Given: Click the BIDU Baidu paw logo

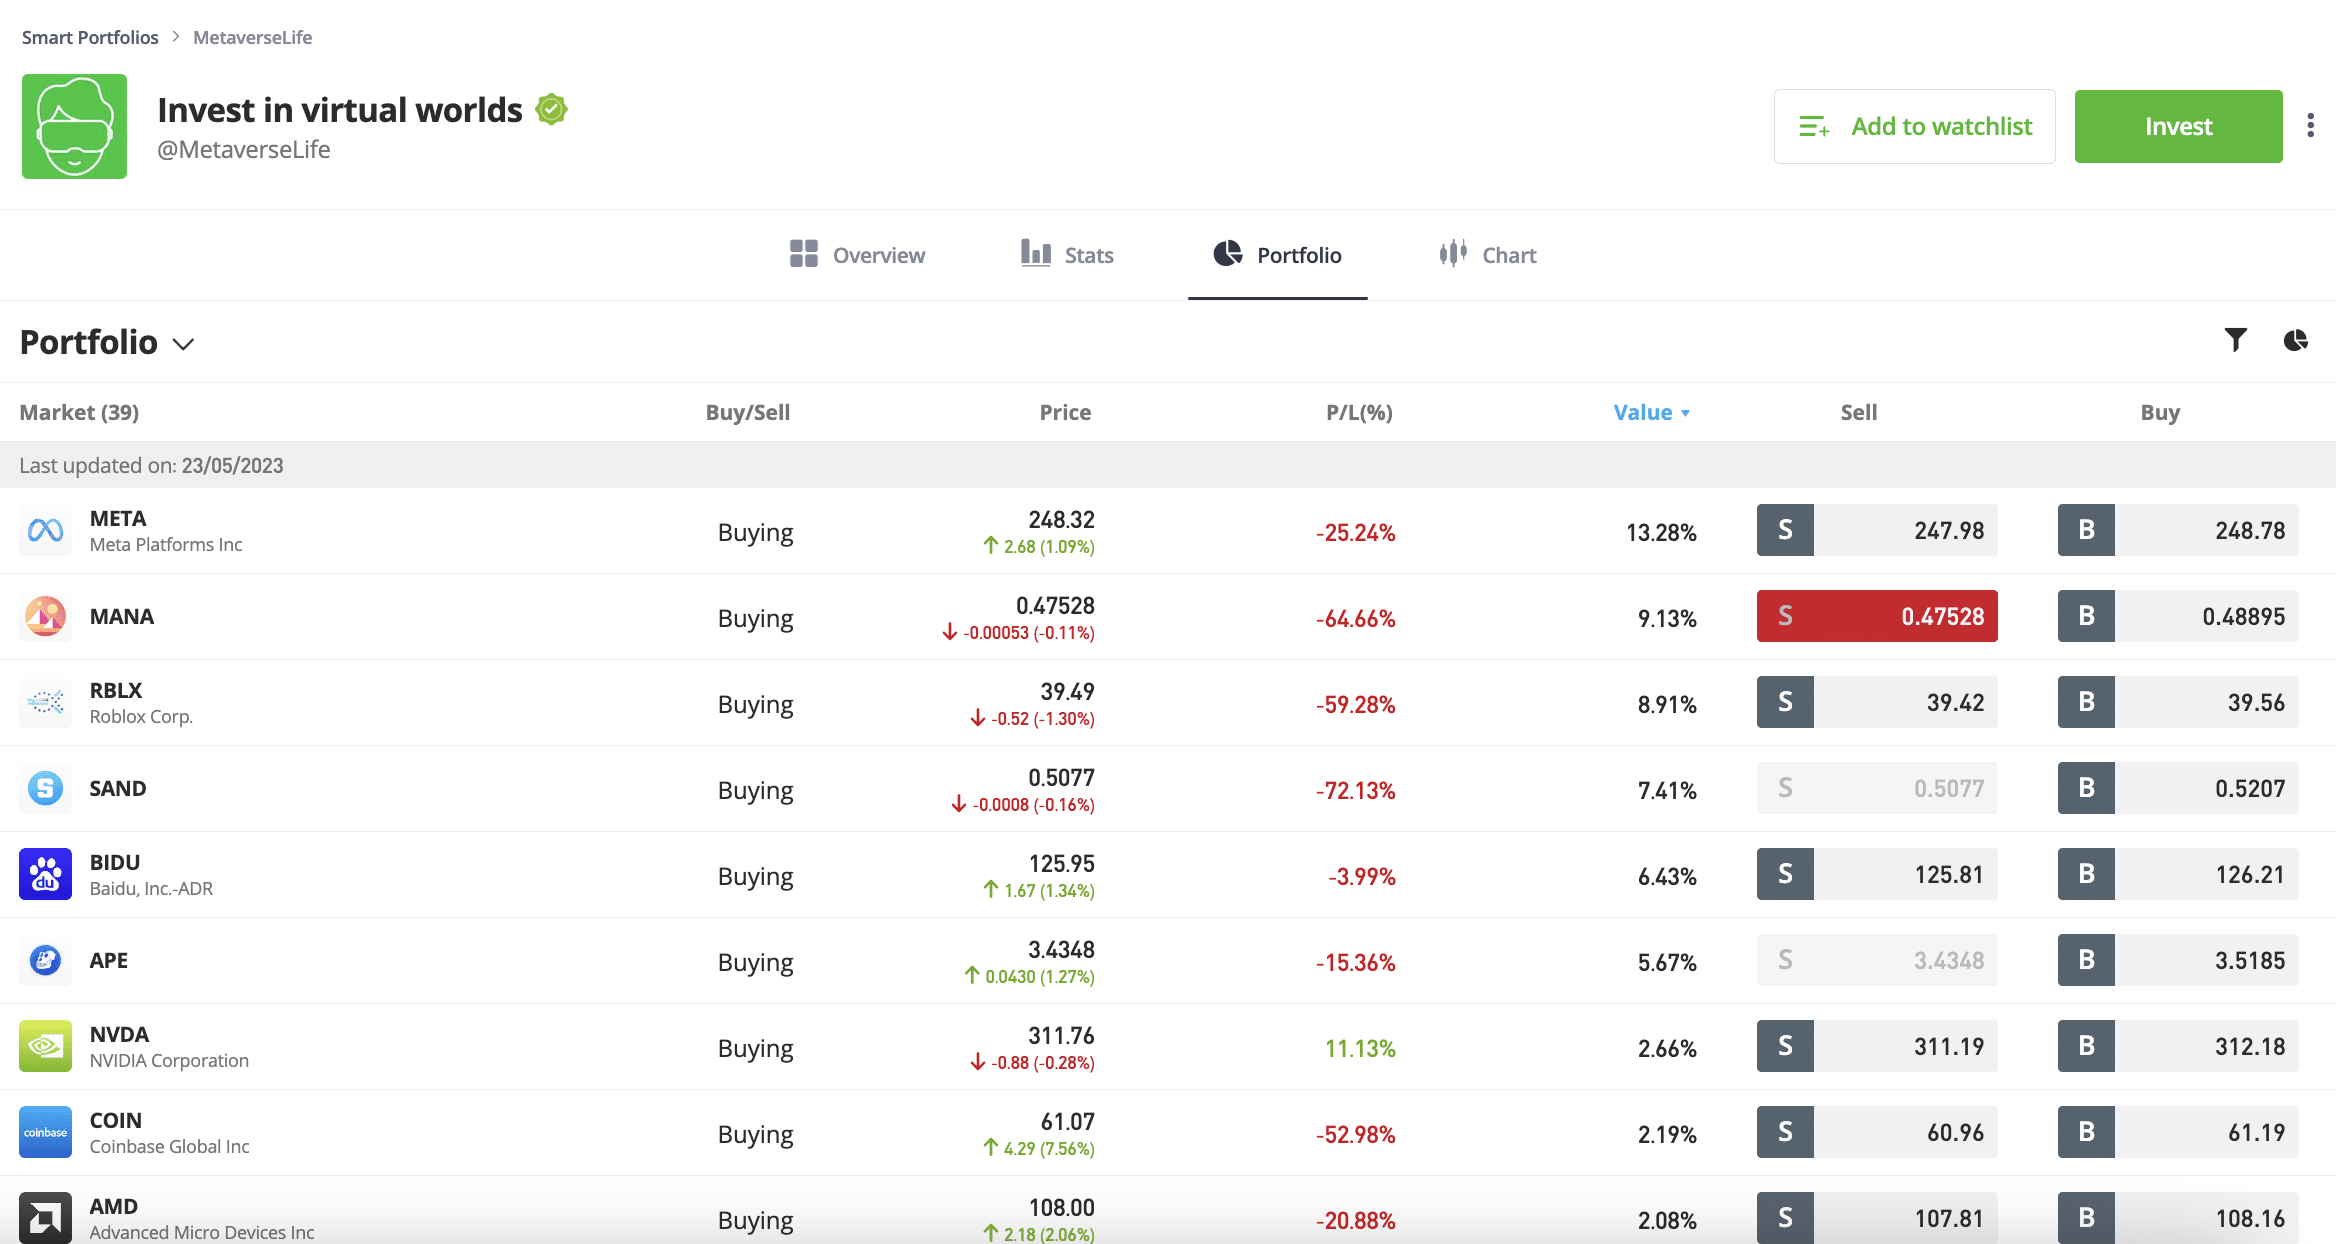Looking at the screenshot, I should (45, 874).
